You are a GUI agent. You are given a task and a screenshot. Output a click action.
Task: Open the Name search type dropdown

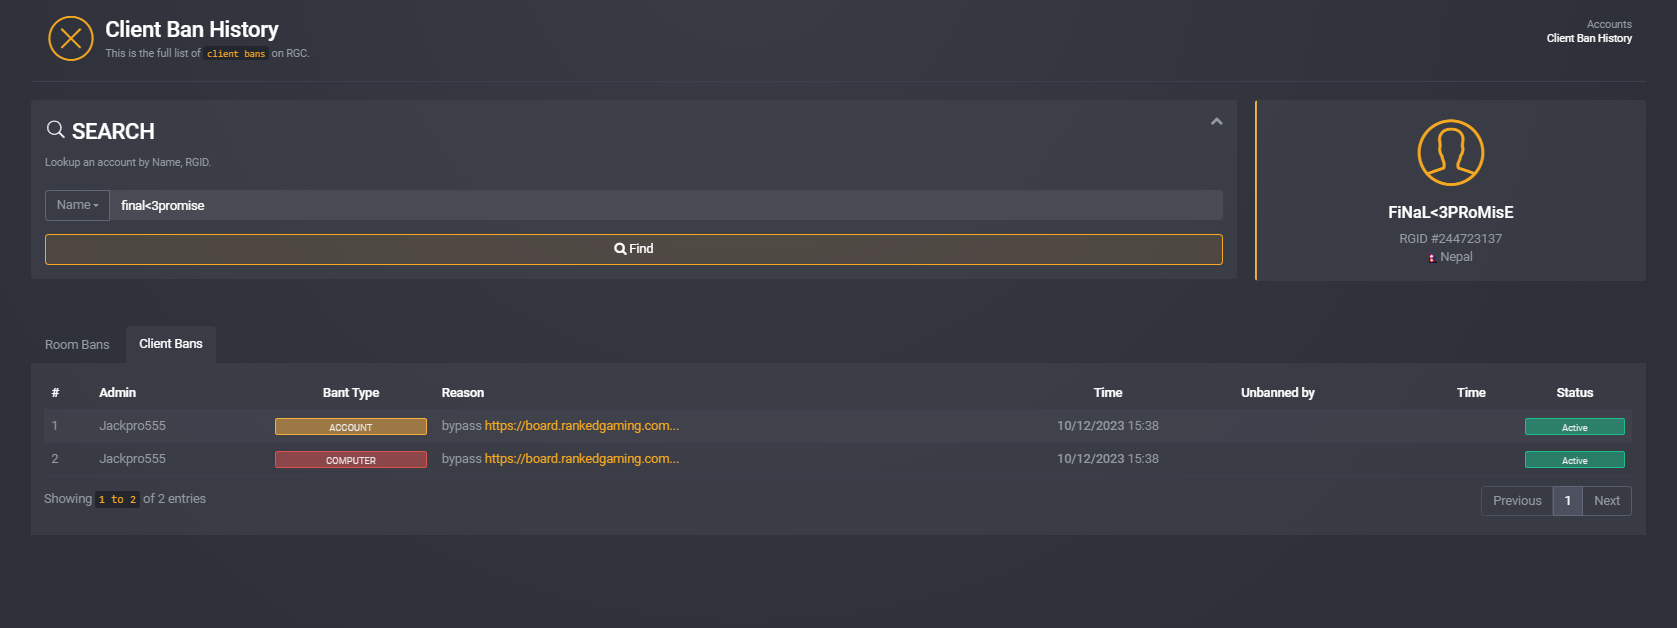point(77,205)
